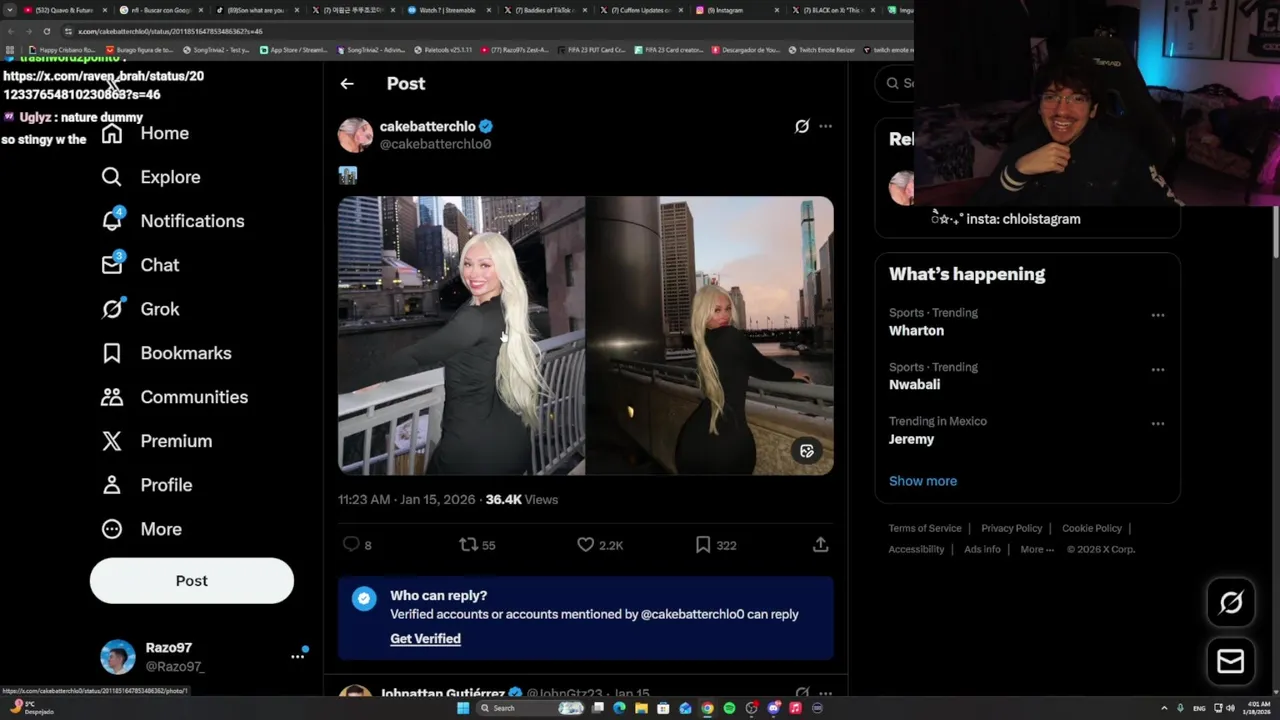Open the Twitch Emote Resizer bookmark
This screenshot has width=1280, height=720.
point(822,50)
